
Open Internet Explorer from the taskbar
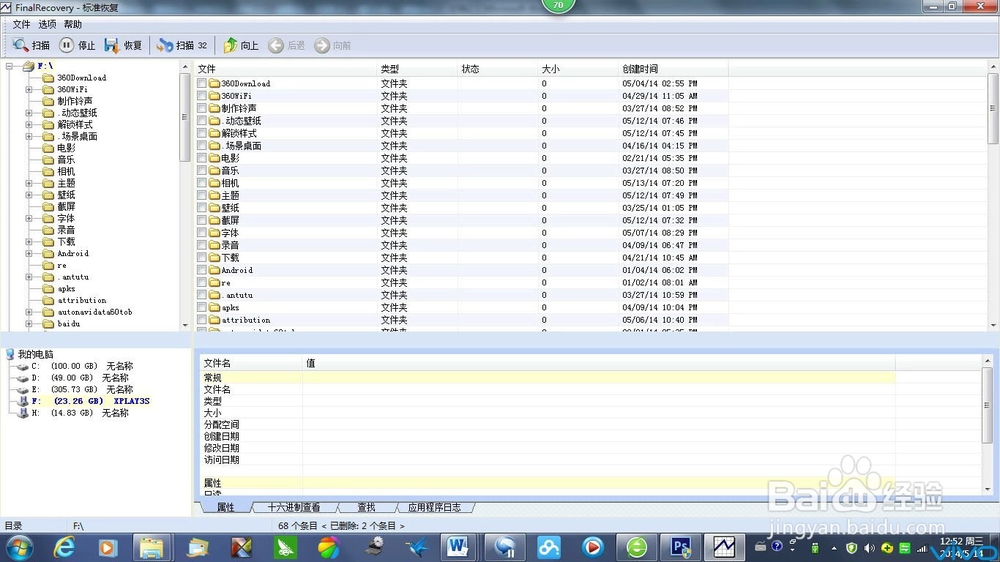(64, 547)
